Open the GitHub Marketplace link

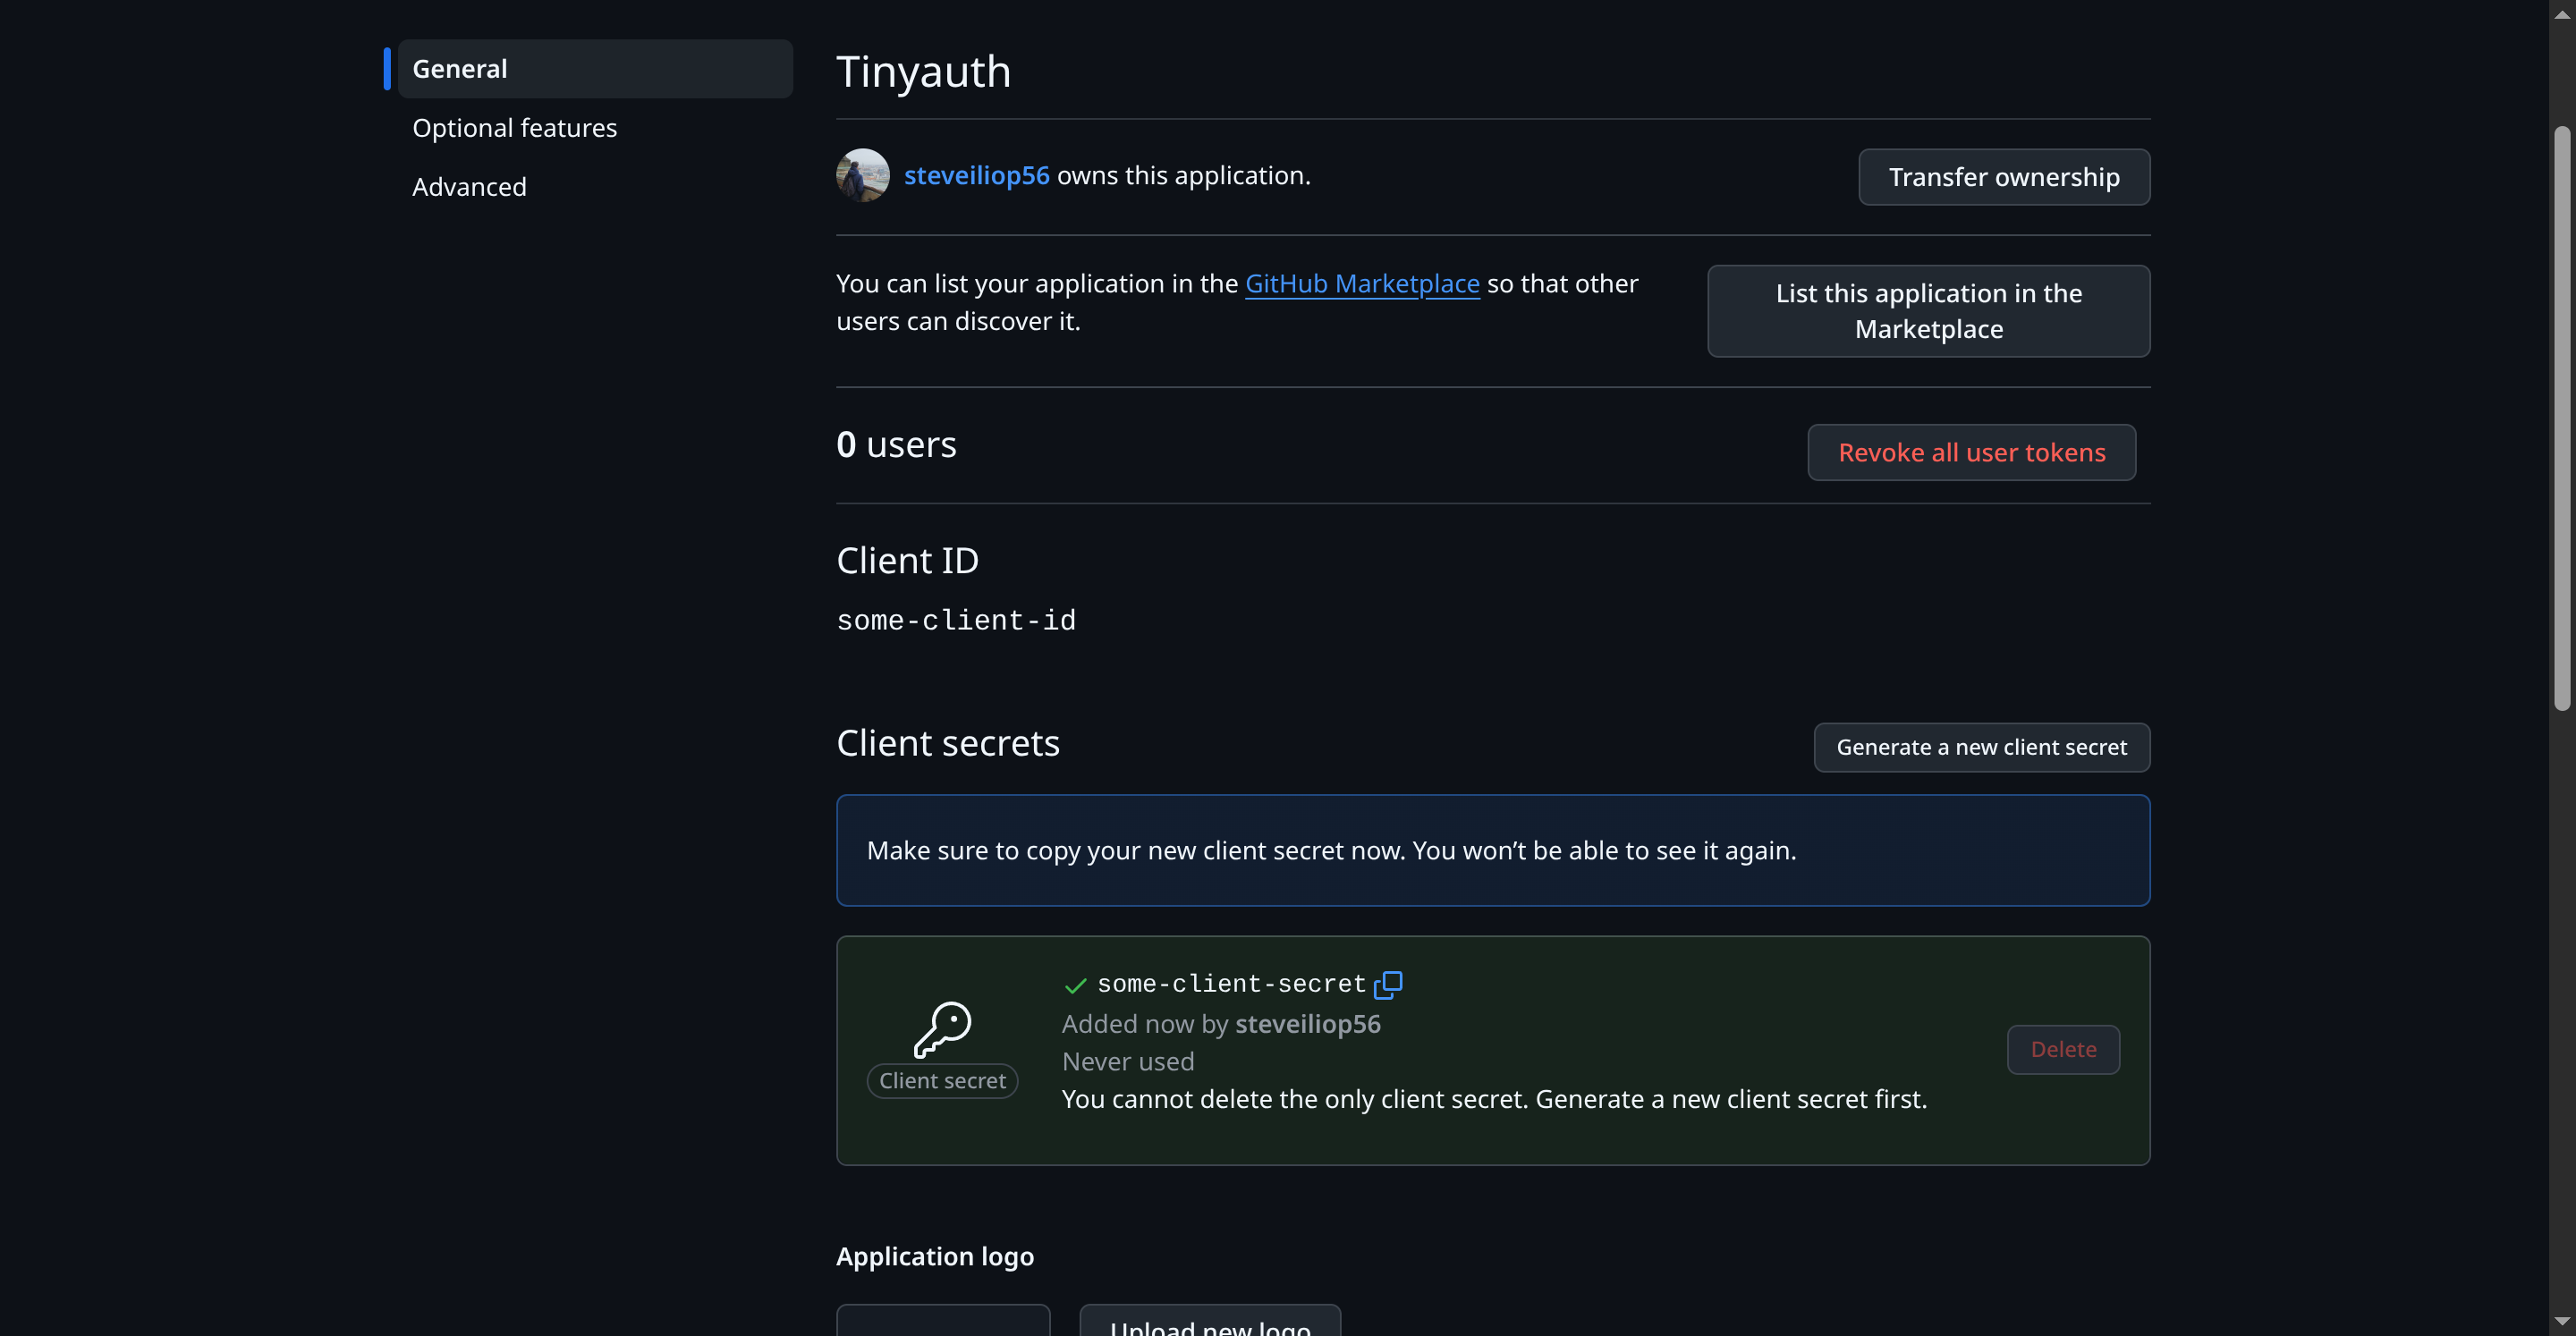(1362, 283)
